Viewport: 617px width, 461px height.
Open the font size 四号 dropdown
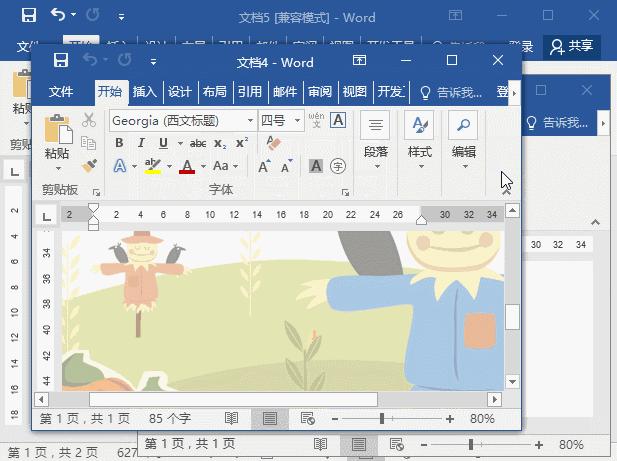pos(297,120)
